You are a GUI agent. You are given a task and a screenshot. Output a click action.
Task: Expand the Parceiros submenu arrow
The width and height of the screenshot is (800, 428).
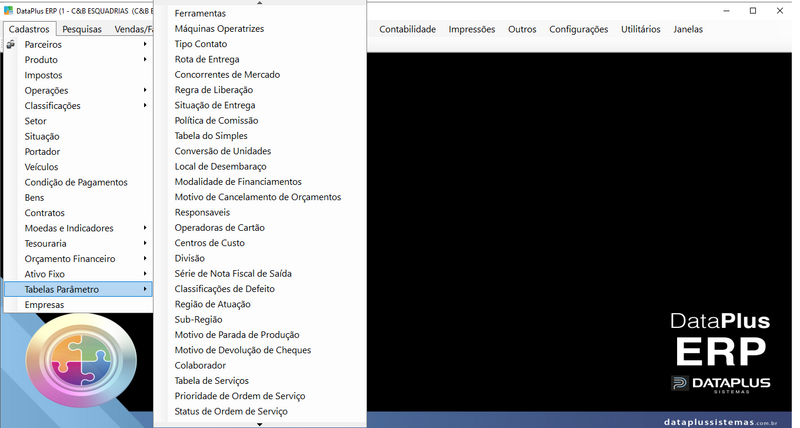click(145, 44)
